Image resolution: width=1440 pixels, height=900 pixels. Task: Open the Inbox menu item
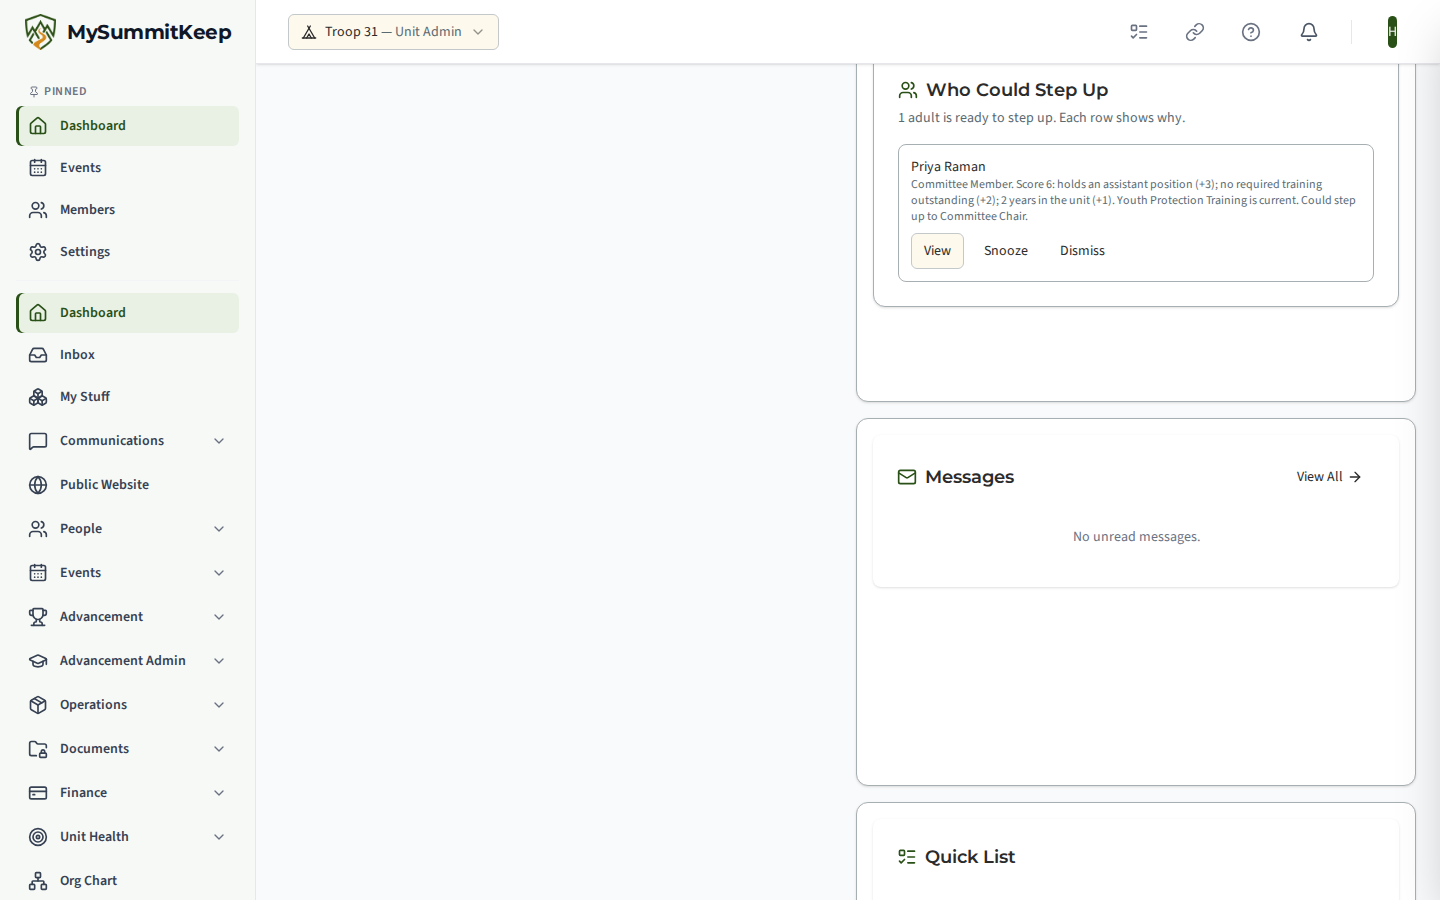coord(127,355)
